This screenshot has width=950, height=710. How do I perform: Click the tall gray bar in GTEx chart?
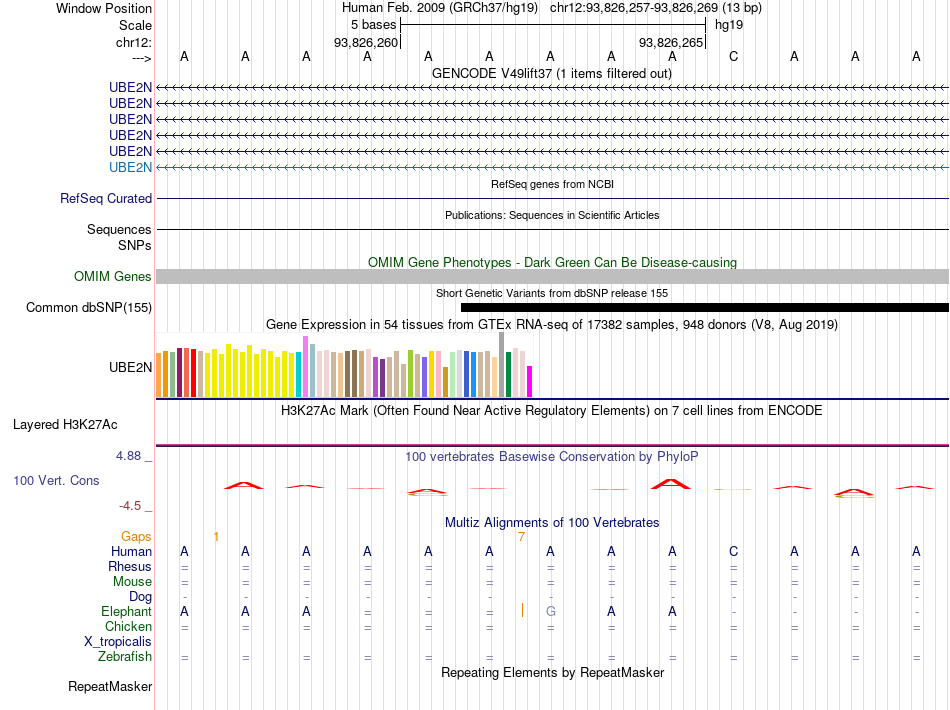pos(502,365)
